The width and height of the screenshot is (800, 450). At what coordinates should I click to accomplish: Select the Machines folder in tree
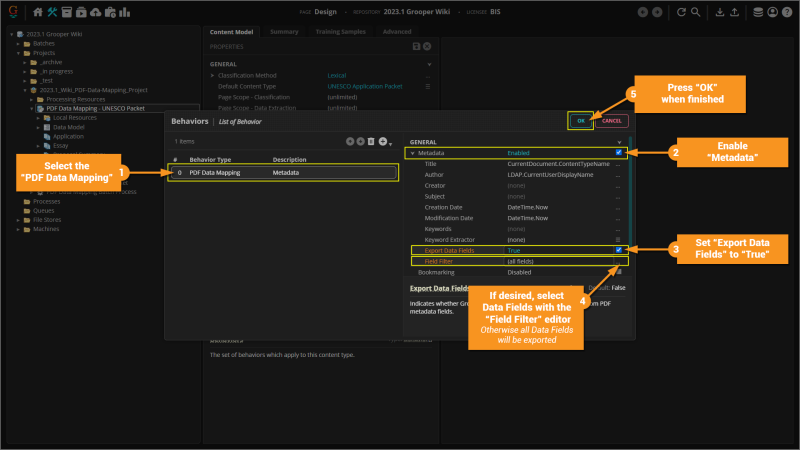(46, 229)
